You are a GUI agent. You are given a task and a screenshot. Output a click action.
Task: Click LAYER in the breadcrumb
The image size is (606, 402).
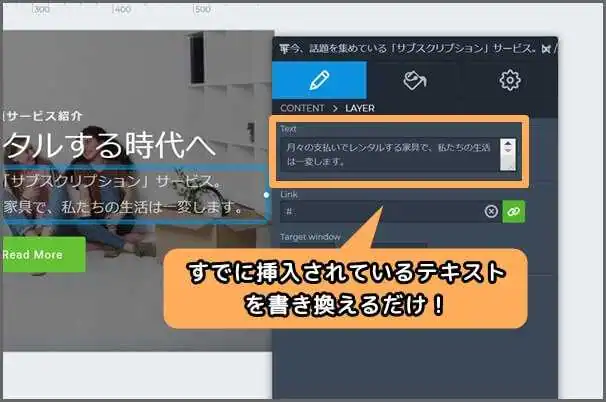[360, 108]
